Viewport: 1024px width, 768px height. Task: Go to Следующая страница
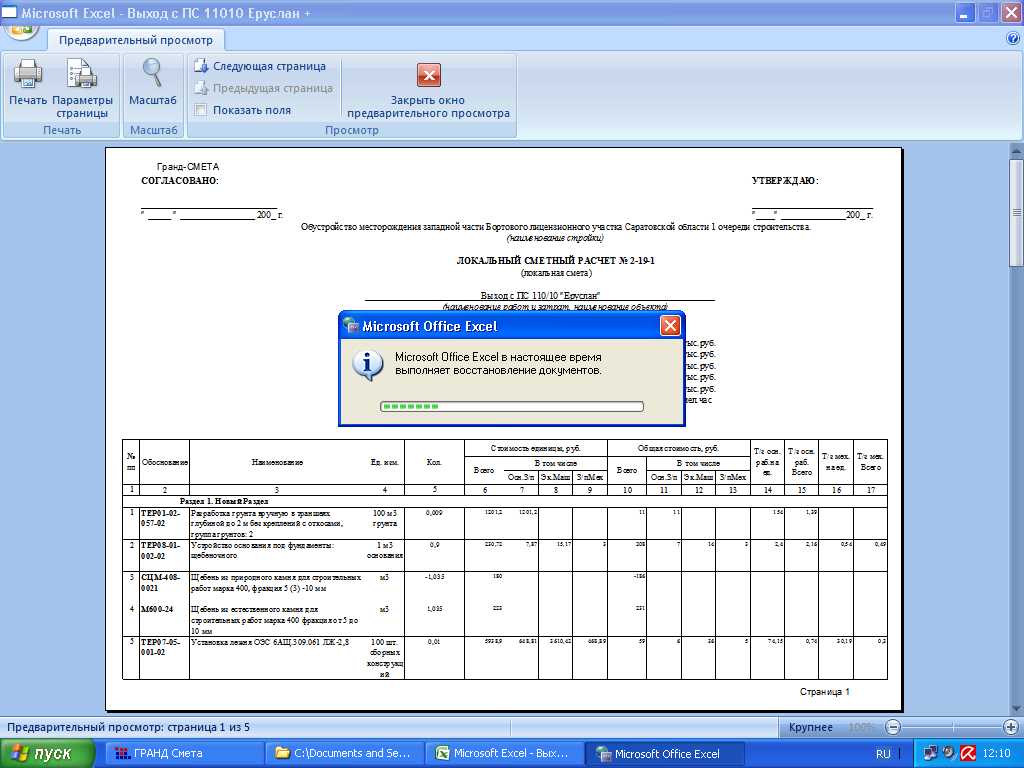[261, 66]
